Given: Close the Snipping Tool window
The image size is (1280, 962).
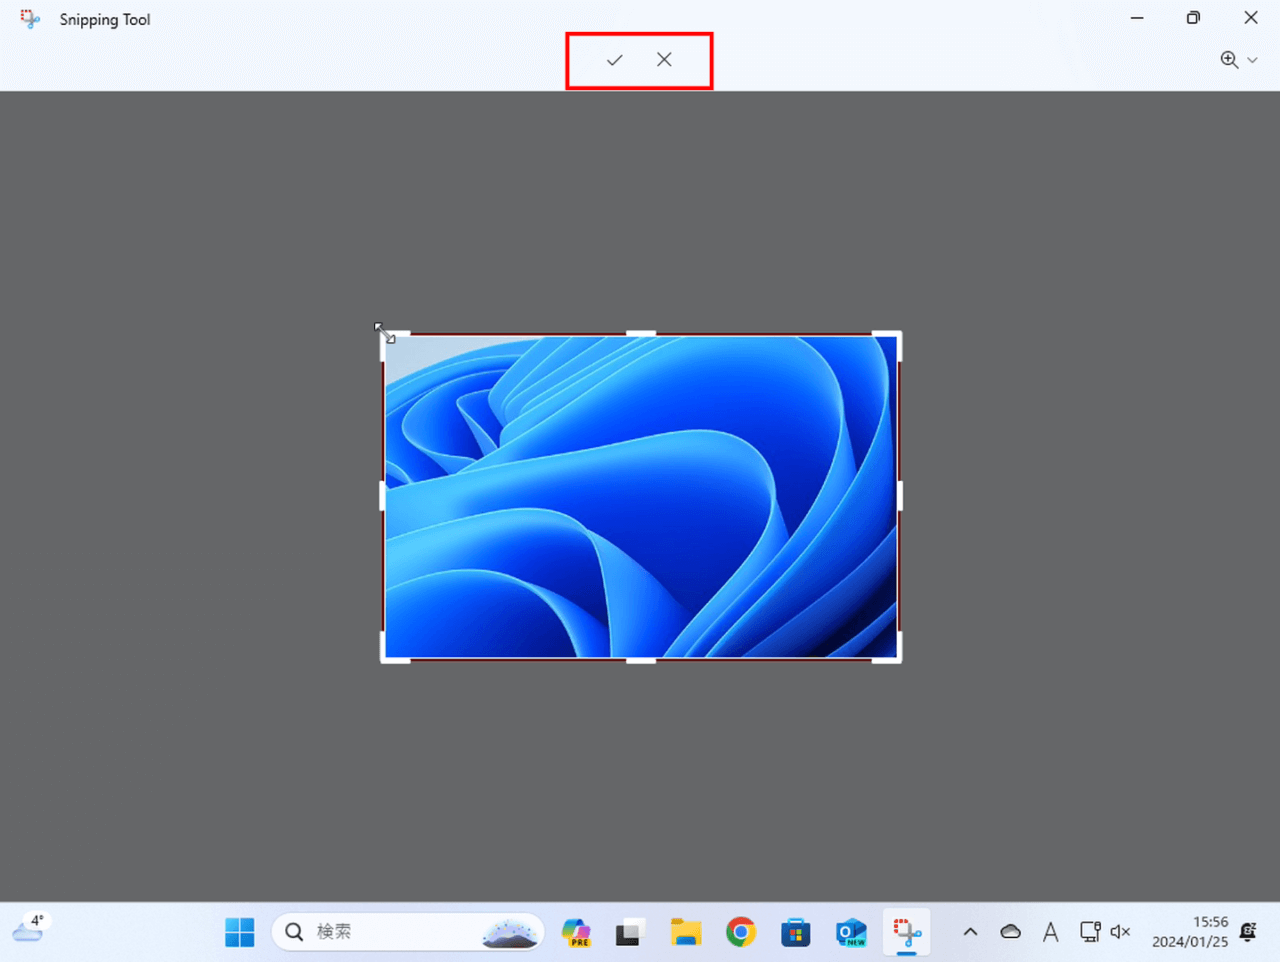Looking at the screenshot, I should click(1251, 18).
